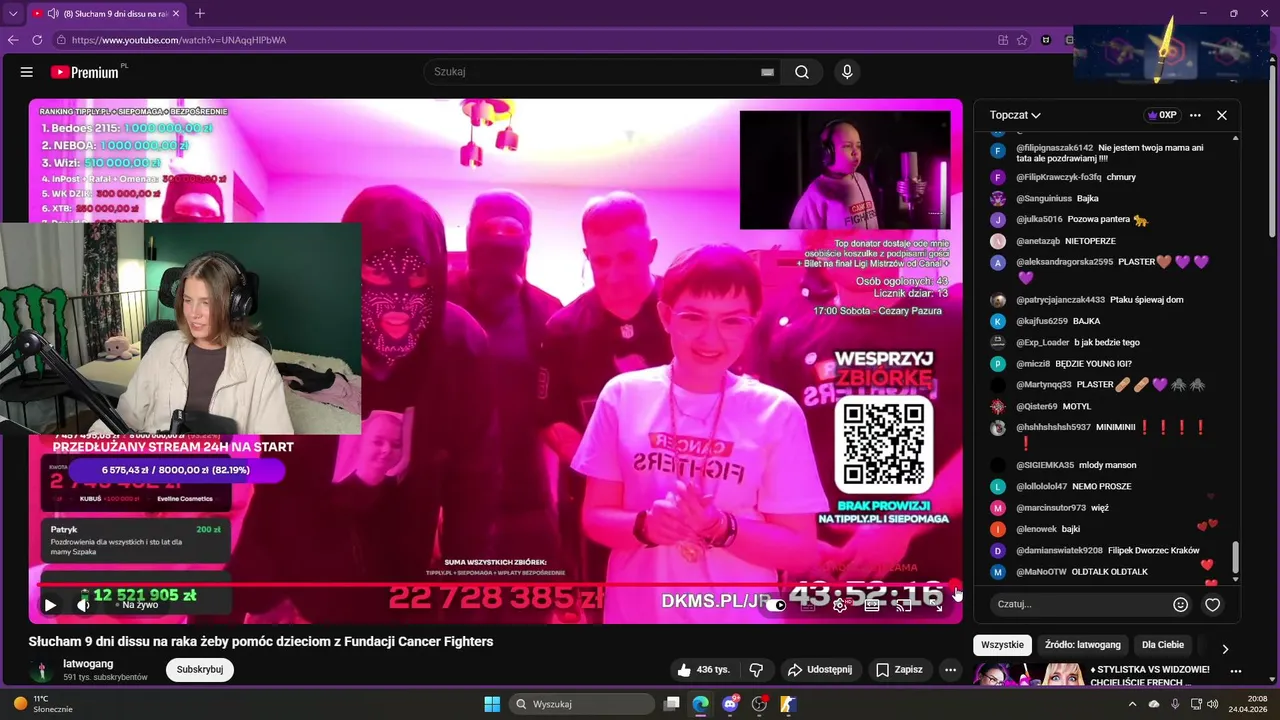Show hidden system tray icons
The image size is (1280, 720).
[1133, 704]
